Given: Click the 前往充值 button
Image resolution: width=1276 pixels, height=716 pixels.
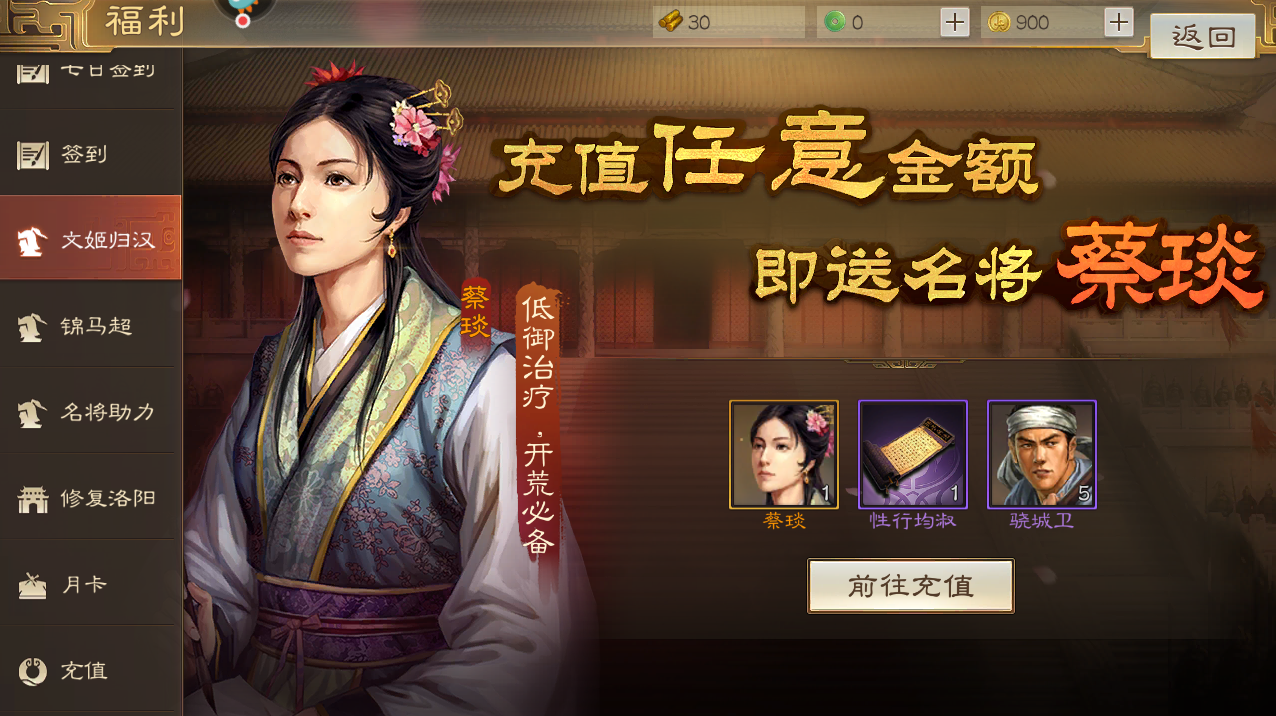Looking at the screenshot, I should click(x=911, y=586).
